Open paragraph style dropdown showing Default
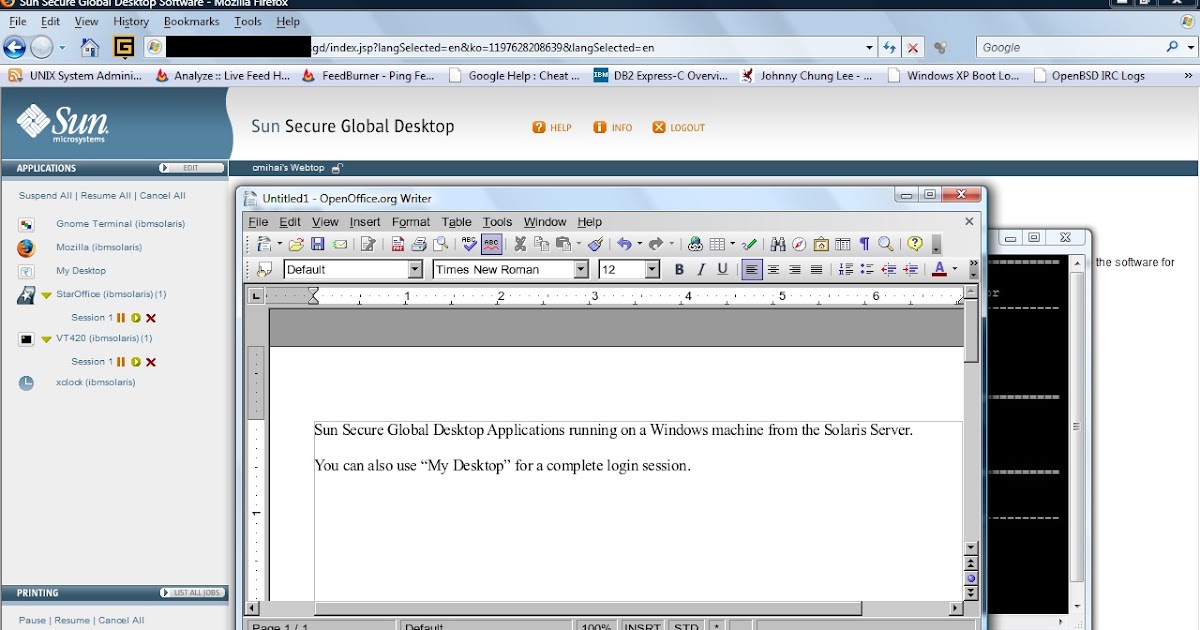The width and height of the screenshot is (1200, 630). (x=415, y=269)
